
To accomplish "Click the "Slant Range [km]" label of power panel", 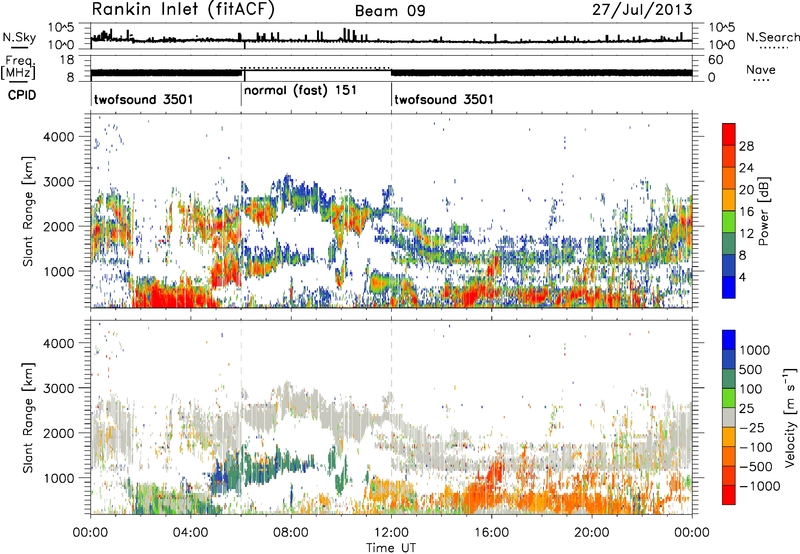I will [x=28, y=211].
